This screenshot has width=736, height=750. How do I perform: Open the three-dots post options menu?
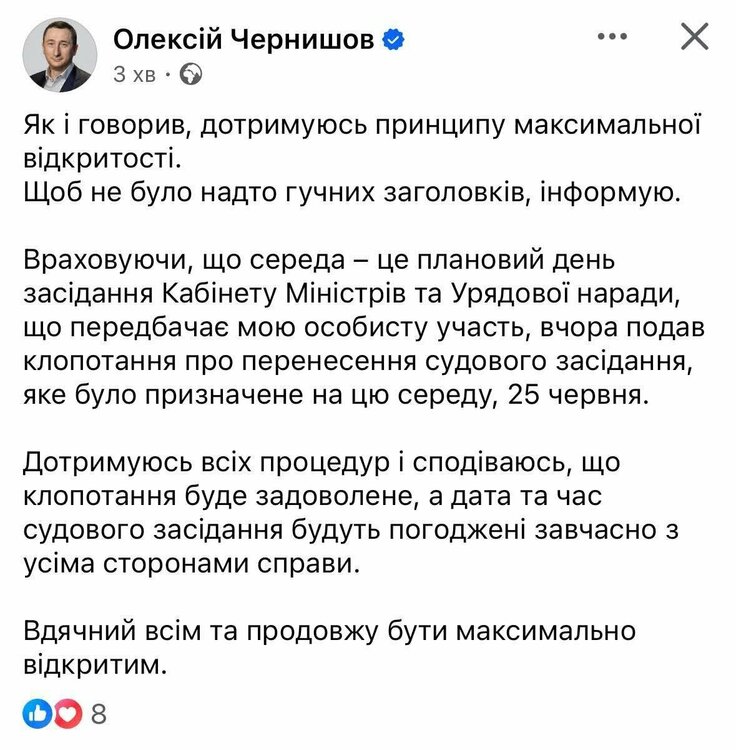tap(612, 38)
